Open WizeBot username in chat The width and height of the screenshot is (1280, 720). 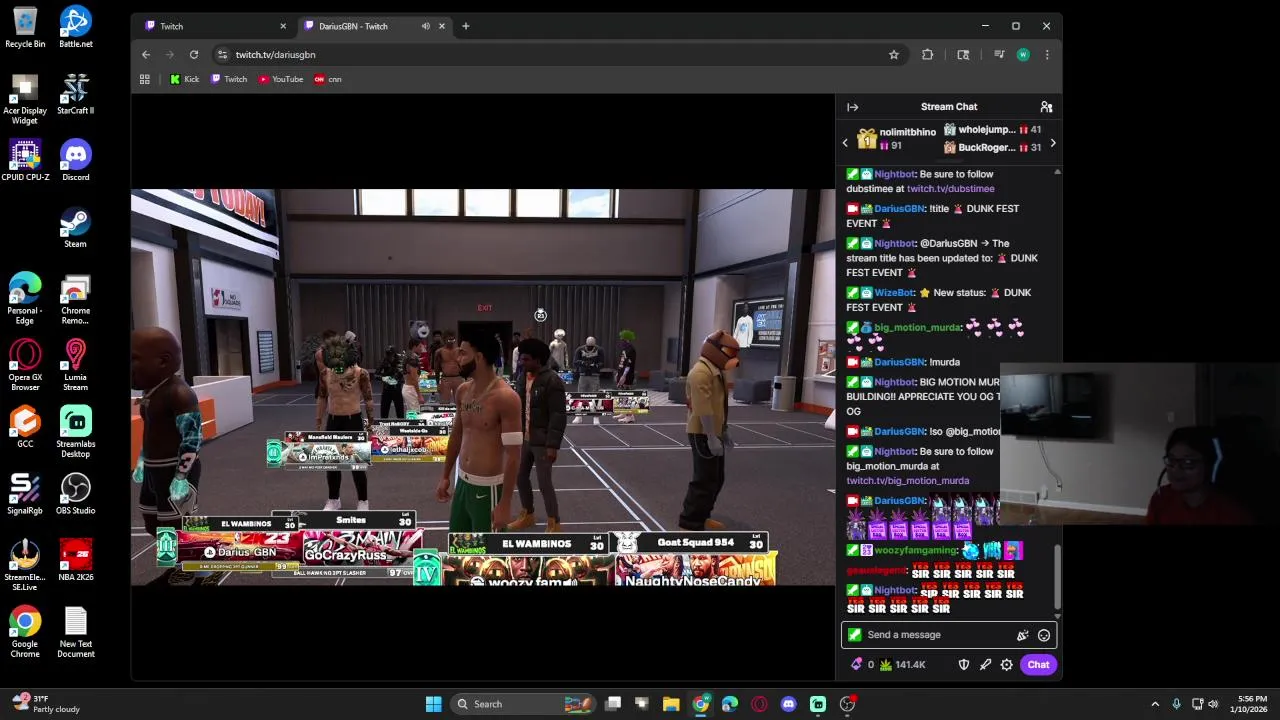(x=894, y=293)
